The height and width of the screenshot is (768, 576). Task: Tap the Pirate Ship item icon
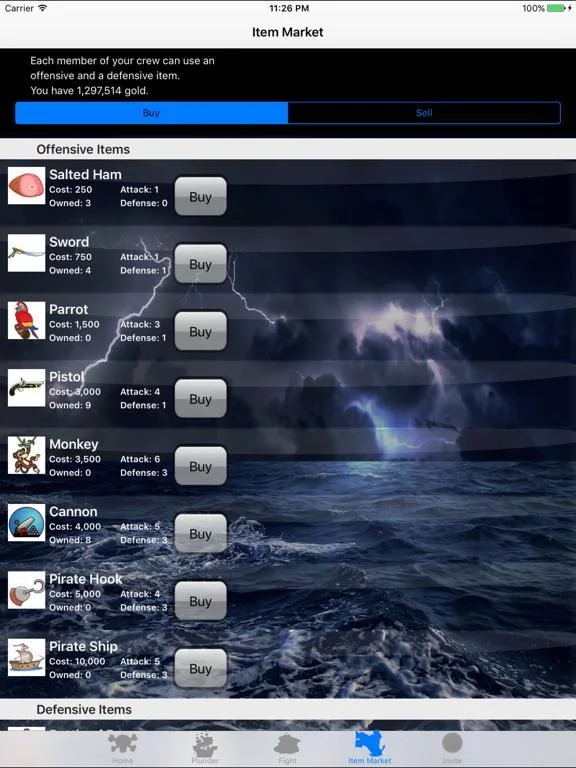(26, 657)
